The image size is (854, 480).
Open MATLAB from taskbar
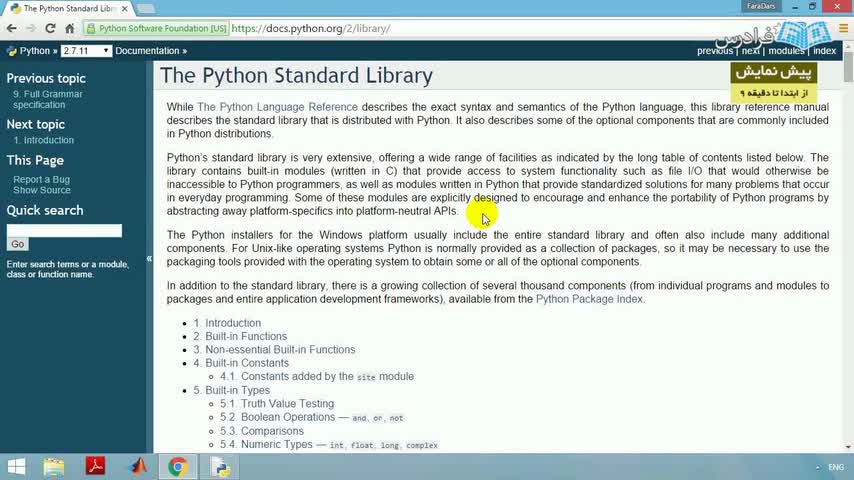coord(137,467)
